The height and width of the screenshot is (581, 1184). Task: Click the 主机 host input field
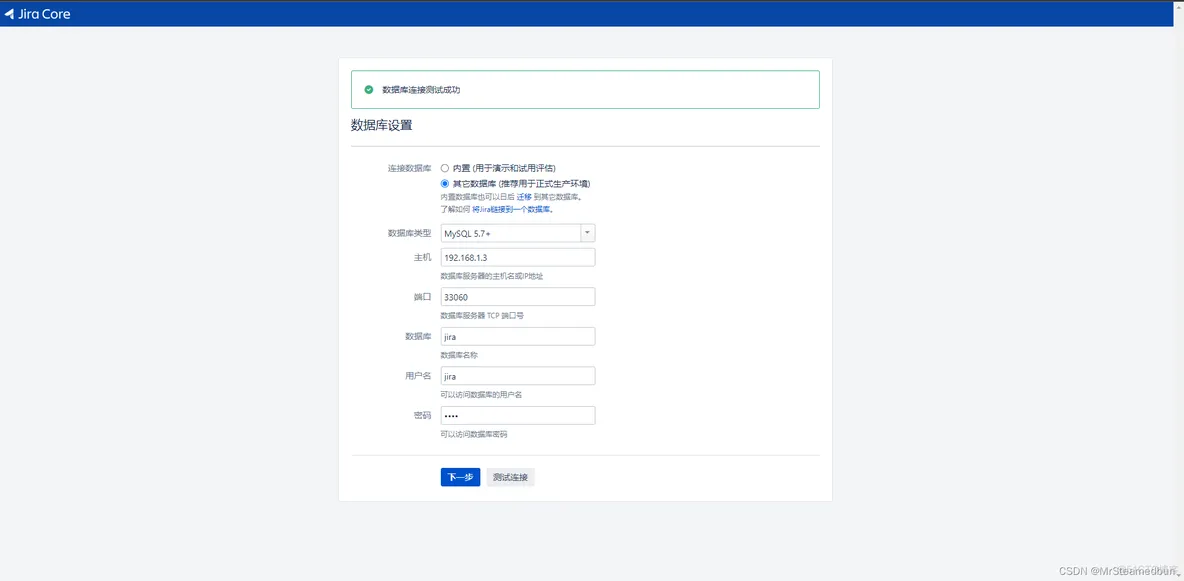point(518,258)
